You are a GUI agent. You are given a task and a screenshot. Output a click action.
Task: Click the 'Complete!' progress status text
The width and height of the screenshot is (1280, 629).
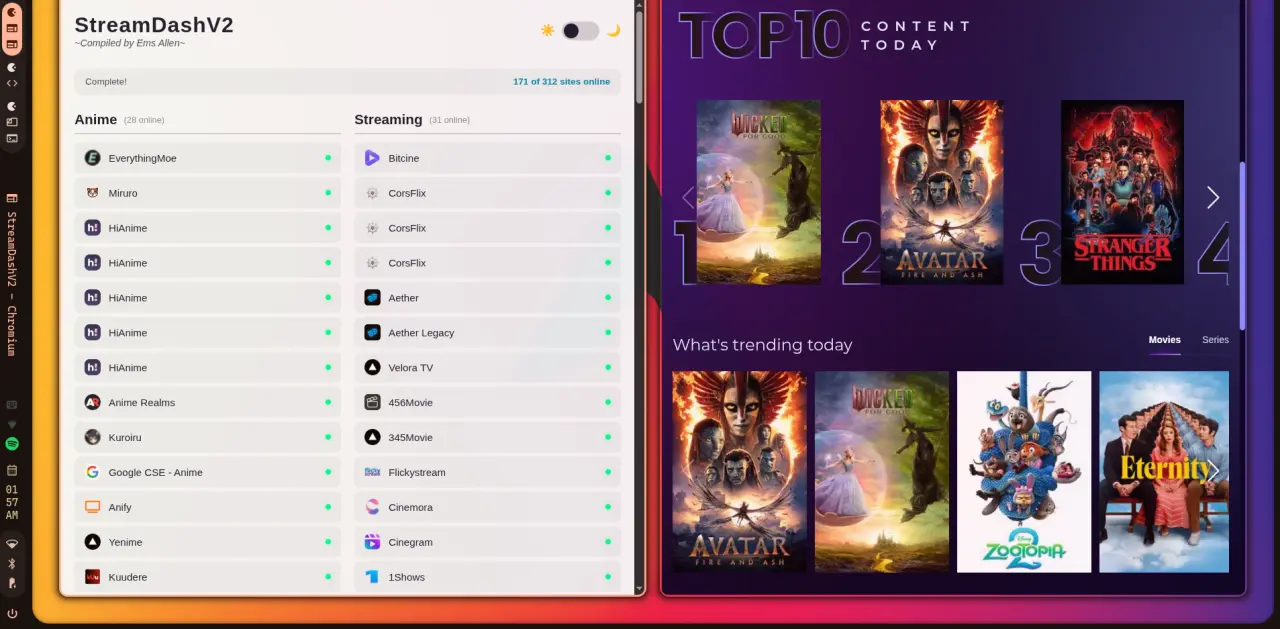106,82
